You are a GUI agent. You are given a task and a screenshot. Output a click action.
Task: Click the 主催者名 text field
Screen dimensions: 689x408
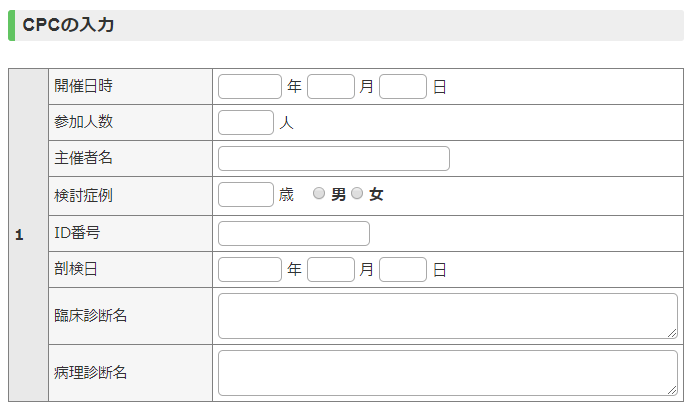click(334, 159)
